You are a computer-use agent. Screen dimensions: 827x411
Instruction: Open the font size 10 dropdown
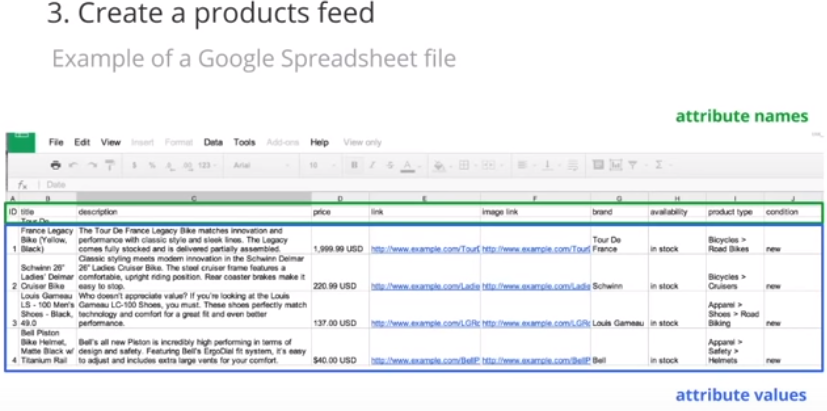tap(320, 165)
